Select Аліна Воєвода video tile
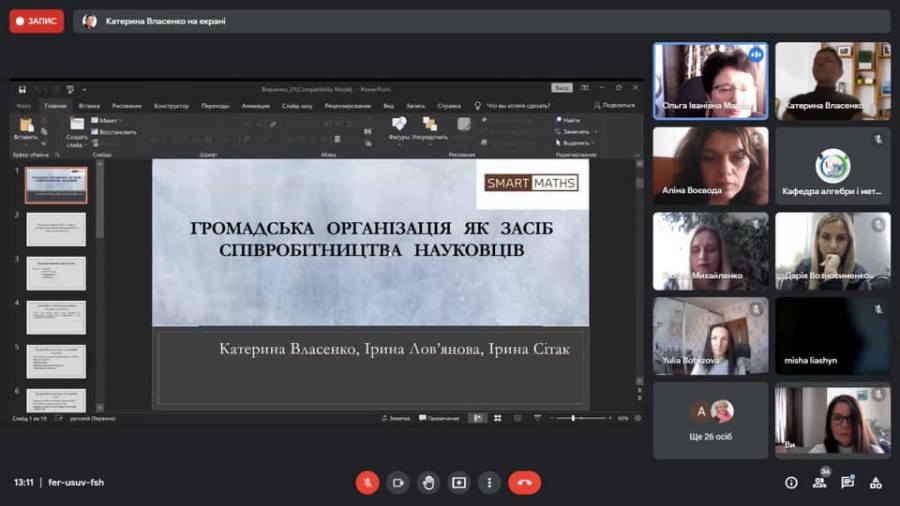This screenshot has height=506, width=900. click(x=711, y=166)
